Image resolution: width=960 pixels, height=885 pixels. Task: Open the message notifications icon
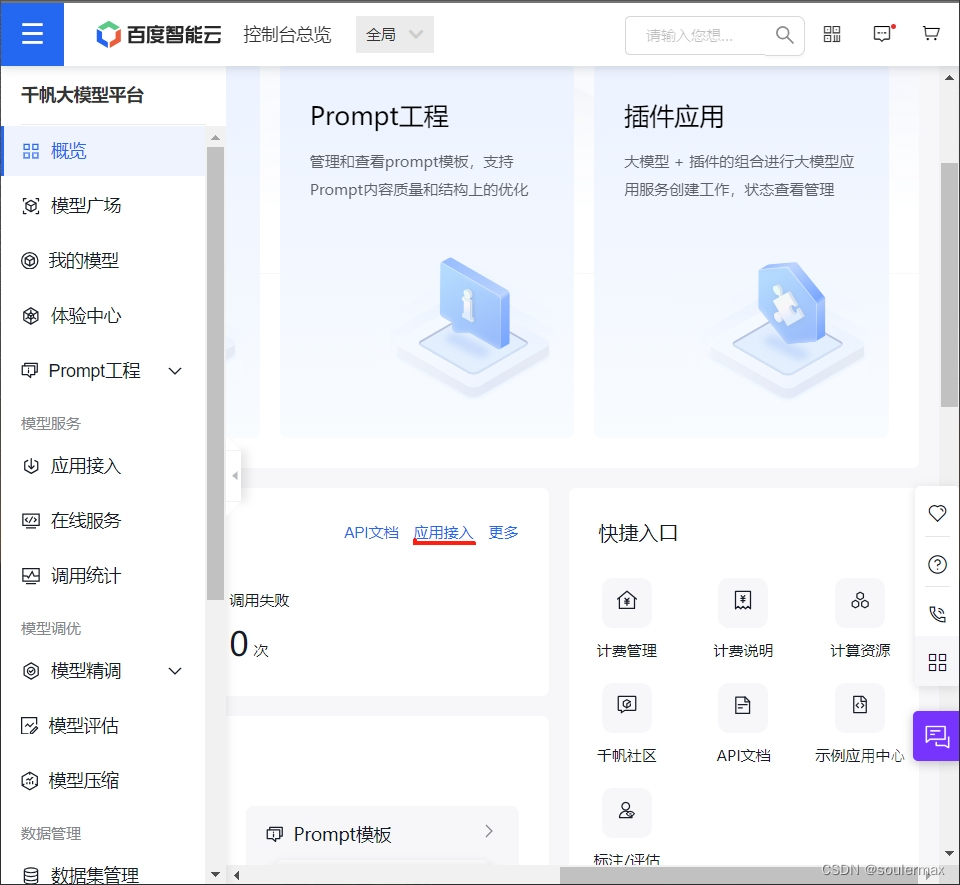882,34
